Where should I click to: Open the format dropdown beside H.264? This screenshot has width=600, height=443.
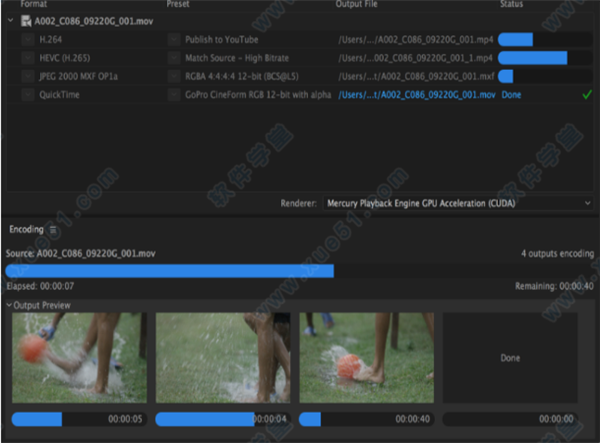coord(27,39)
